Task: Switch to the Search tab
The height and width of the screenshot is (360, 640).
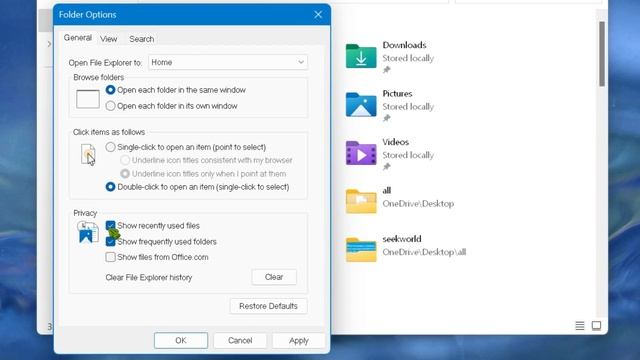Action: click(142, 39)
